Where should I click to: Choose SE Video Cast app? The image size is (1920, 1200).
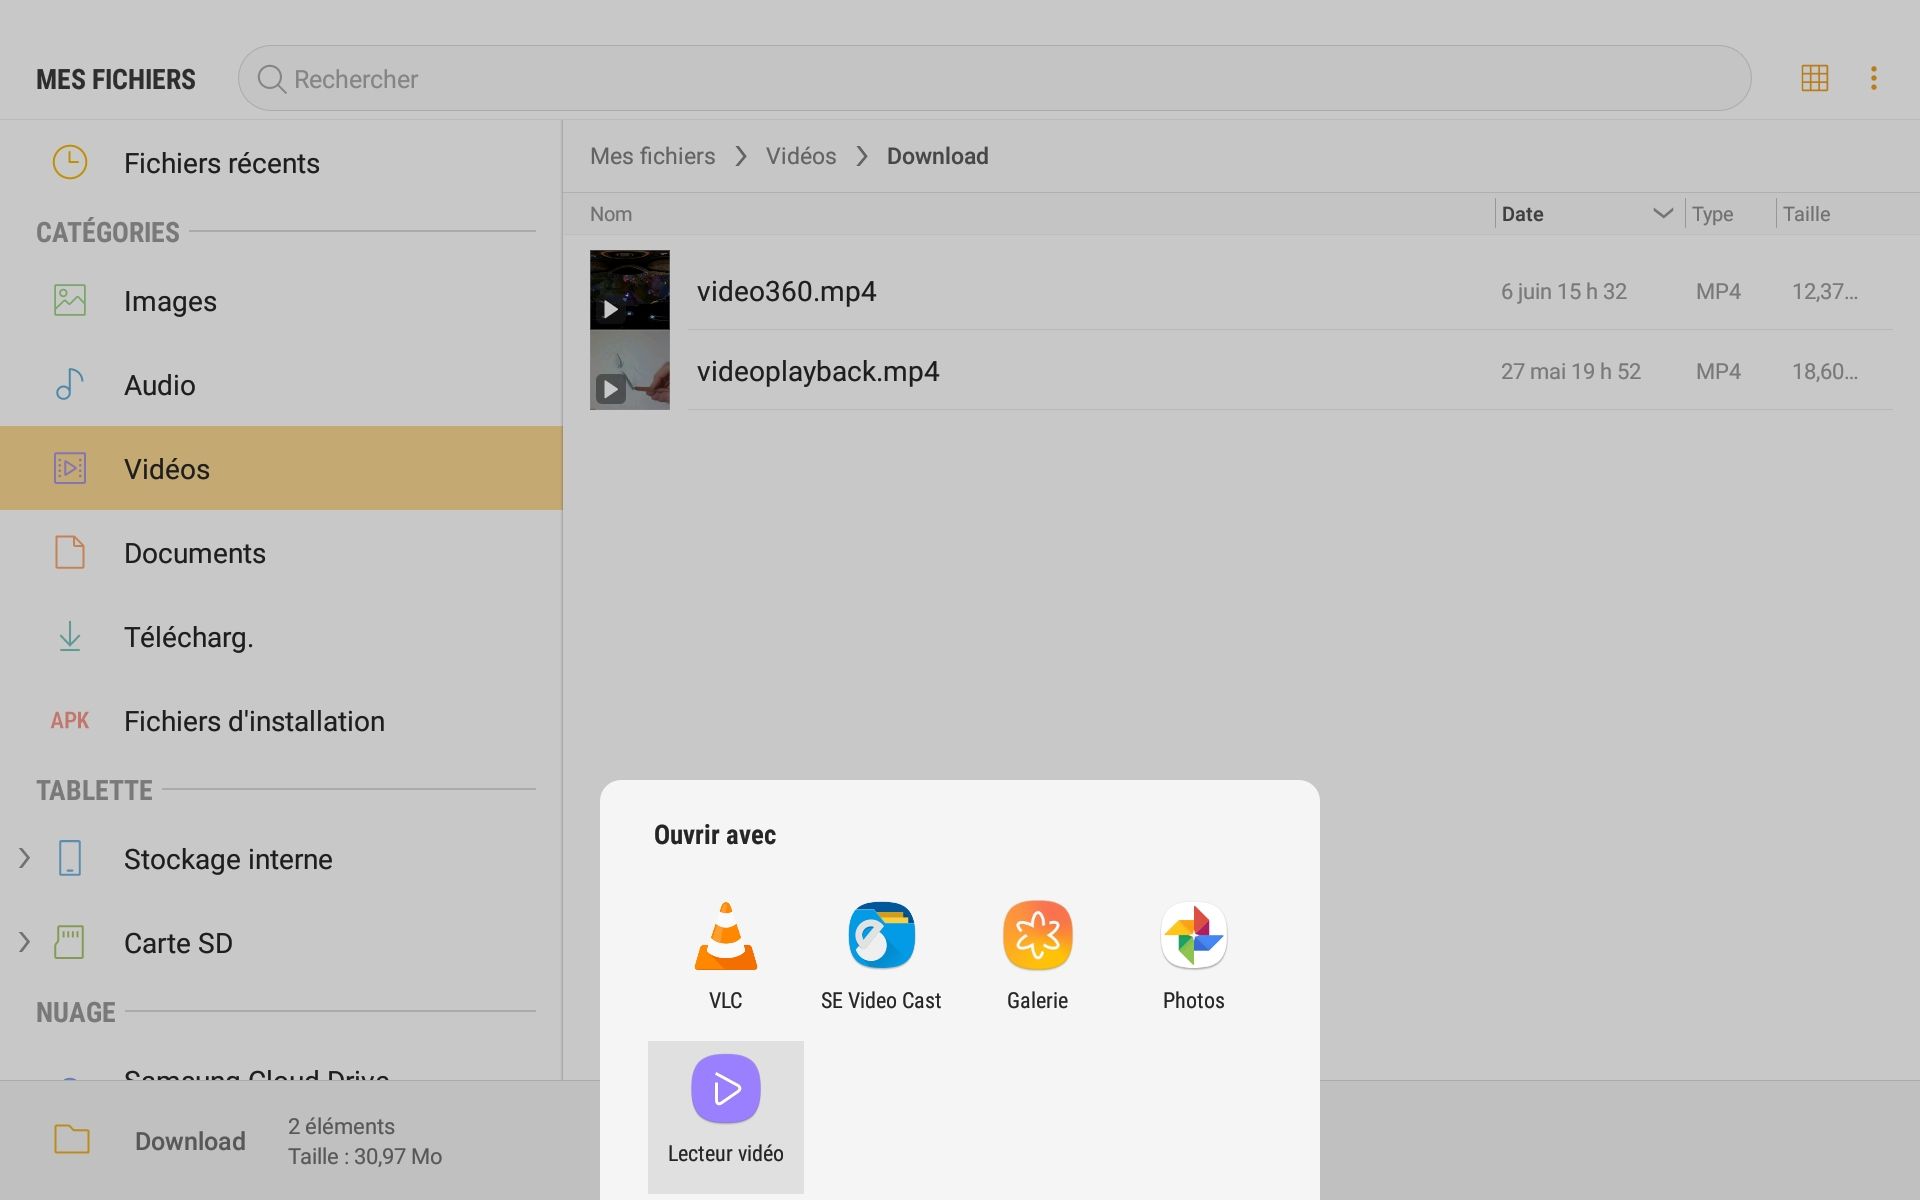tap(881, 937)
